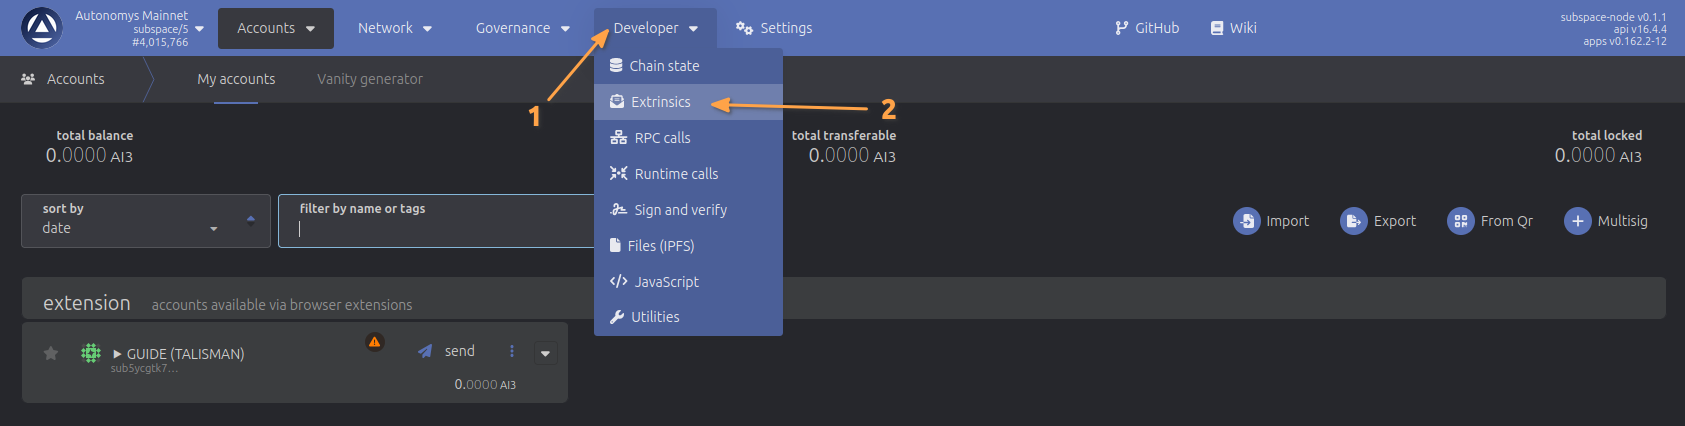
Task: Open the GitHub link
Action: tap(1147, 28)
